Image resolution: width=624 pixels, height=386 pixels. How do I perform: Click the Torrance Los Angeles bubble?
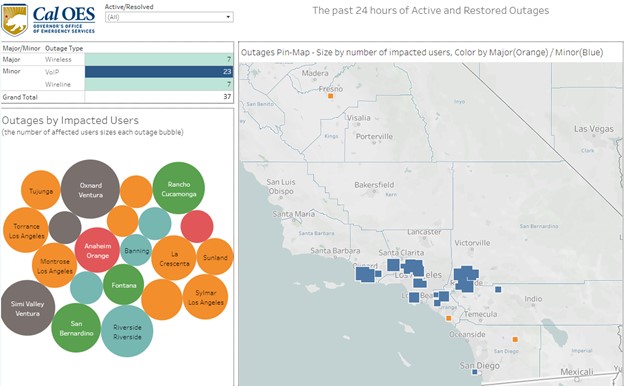26,230
